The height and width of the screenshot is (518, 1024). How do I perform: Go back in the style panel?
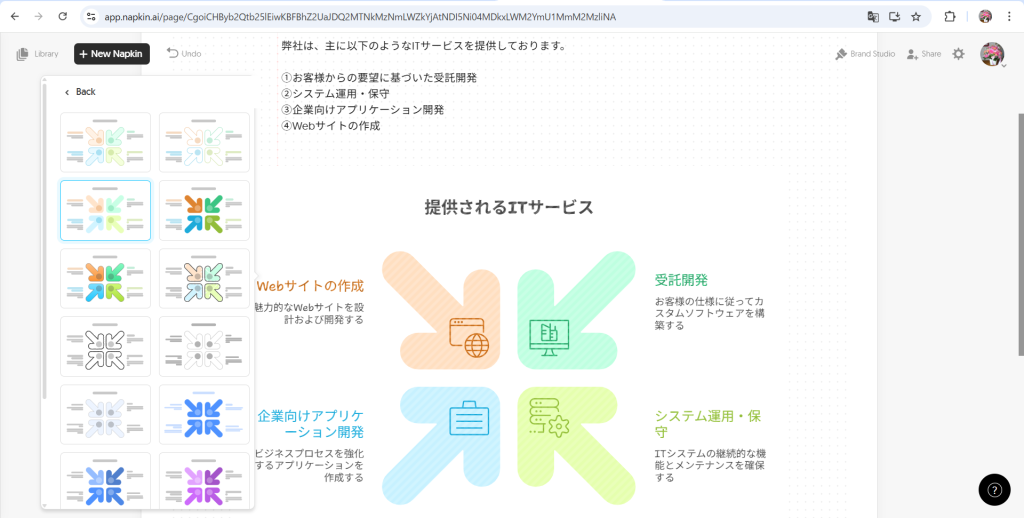click(x=80, y=92)
